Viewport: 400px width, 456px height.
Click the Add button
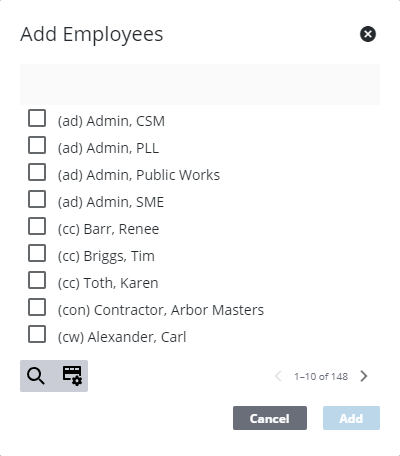tap(351, 418)
